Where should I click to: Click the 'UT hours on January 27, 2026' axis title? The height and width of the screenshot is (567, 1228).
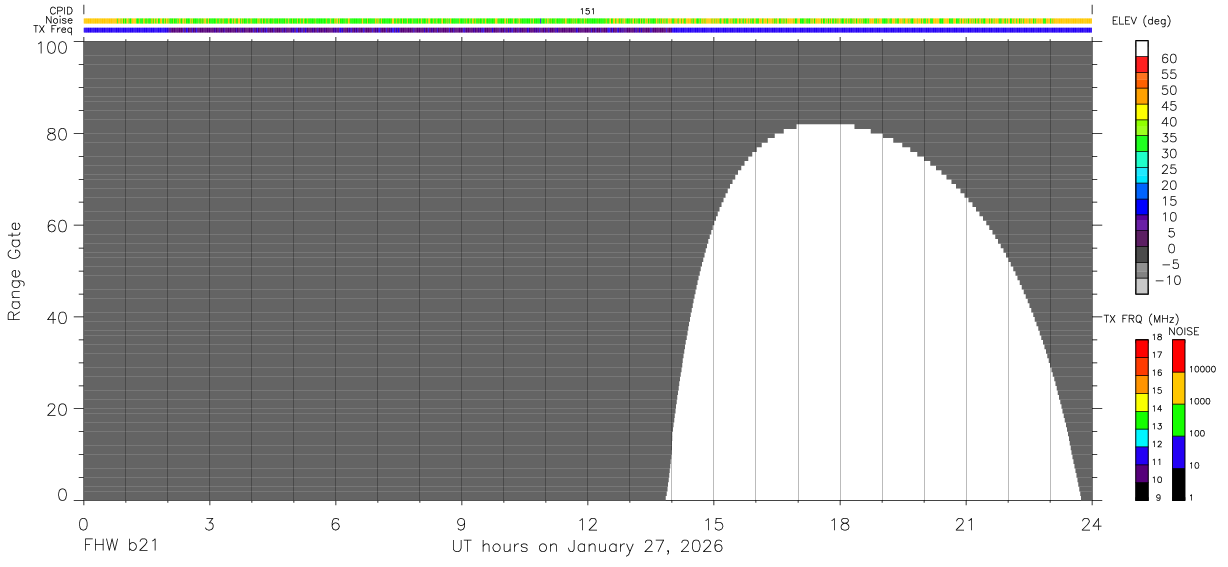click(588, 547)
